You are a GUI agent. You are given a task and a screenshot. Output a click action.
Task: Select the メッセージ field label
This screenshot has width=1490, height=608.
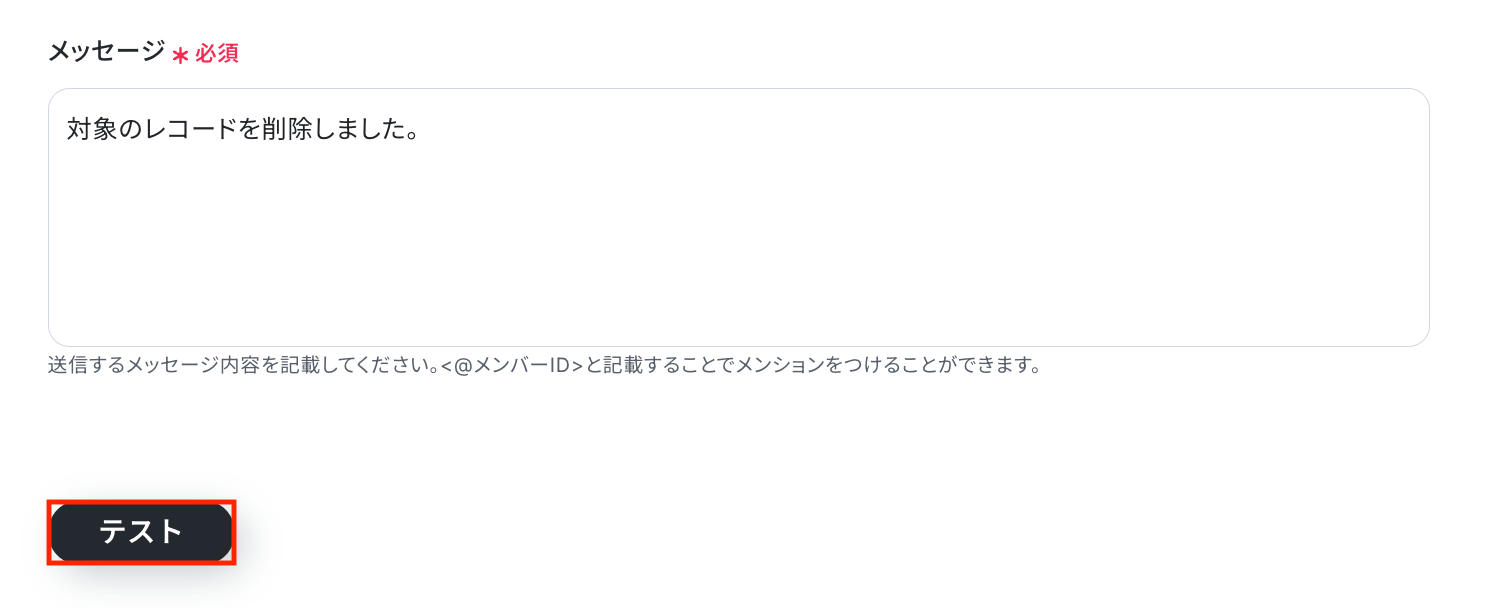click(106, 52)
